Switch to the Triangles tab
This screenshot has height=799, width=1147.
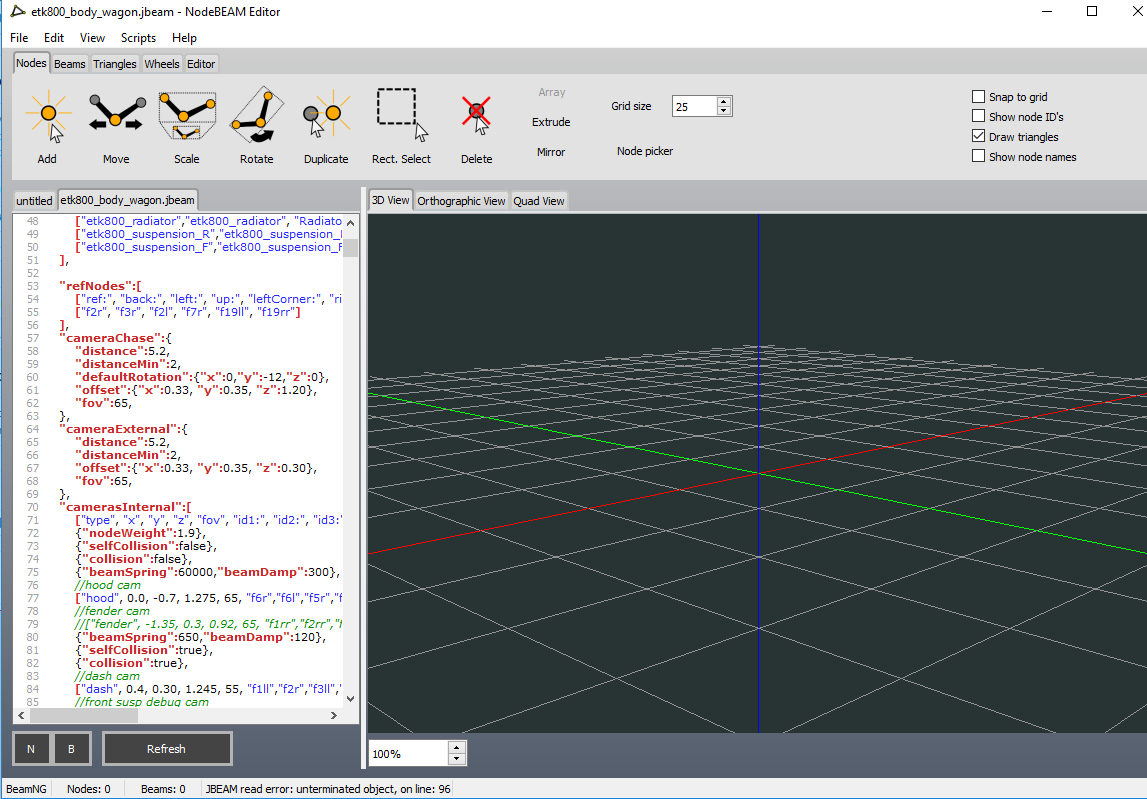115,64
